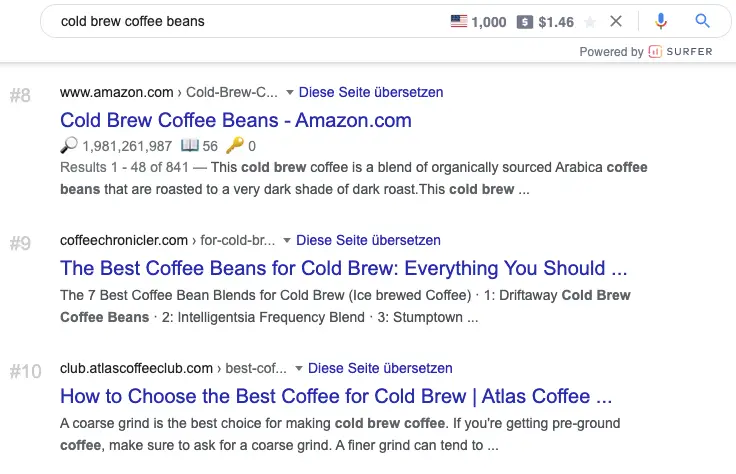736x474 pixels.
Task: Click the dollar sign CPC icon
Action: [525, 22]
